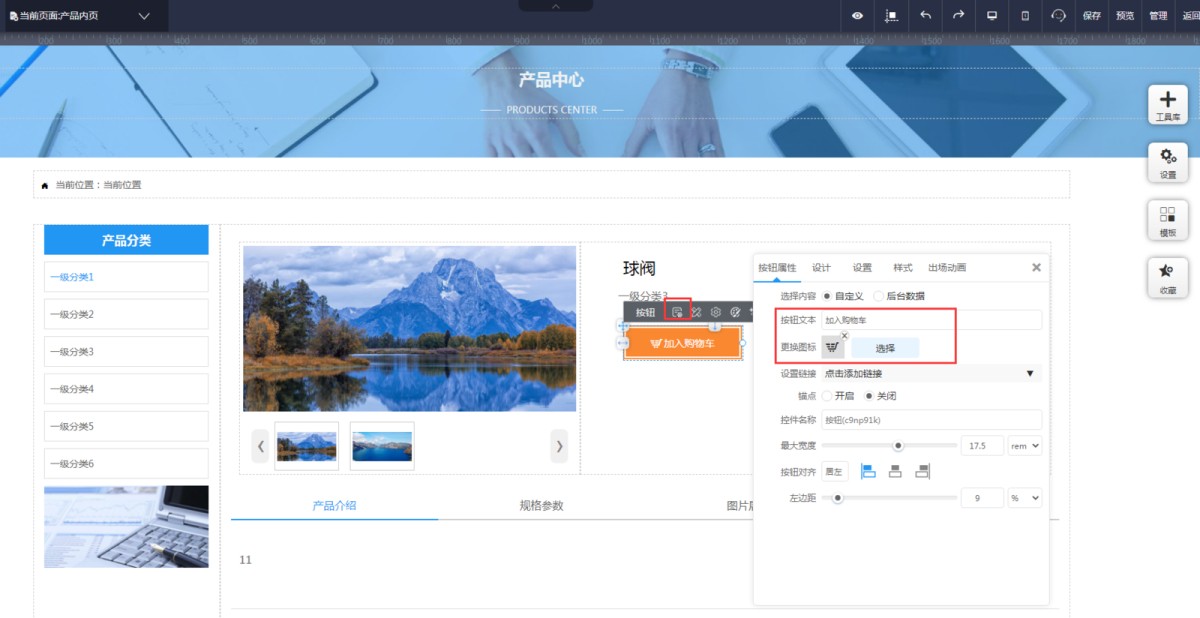Open the current page selector dropdown
The width and height of the screenshot is (1200, 618).
tap(144, 16)
